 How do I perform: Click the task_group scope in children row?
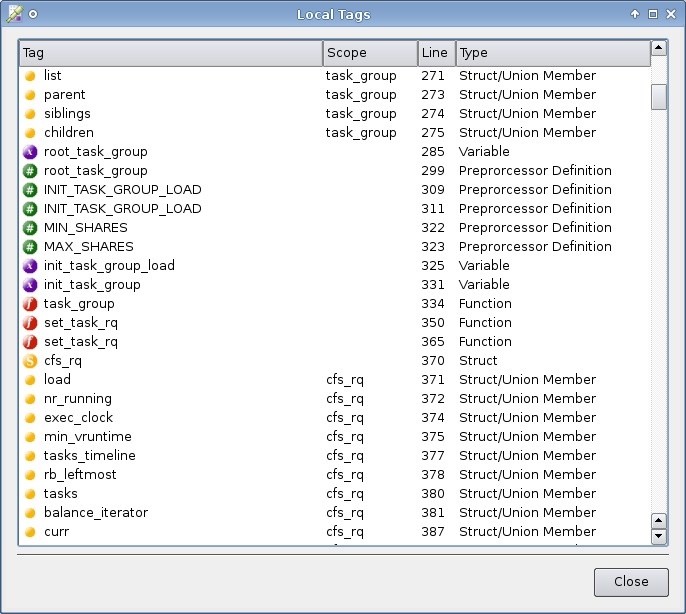[361, 133]
